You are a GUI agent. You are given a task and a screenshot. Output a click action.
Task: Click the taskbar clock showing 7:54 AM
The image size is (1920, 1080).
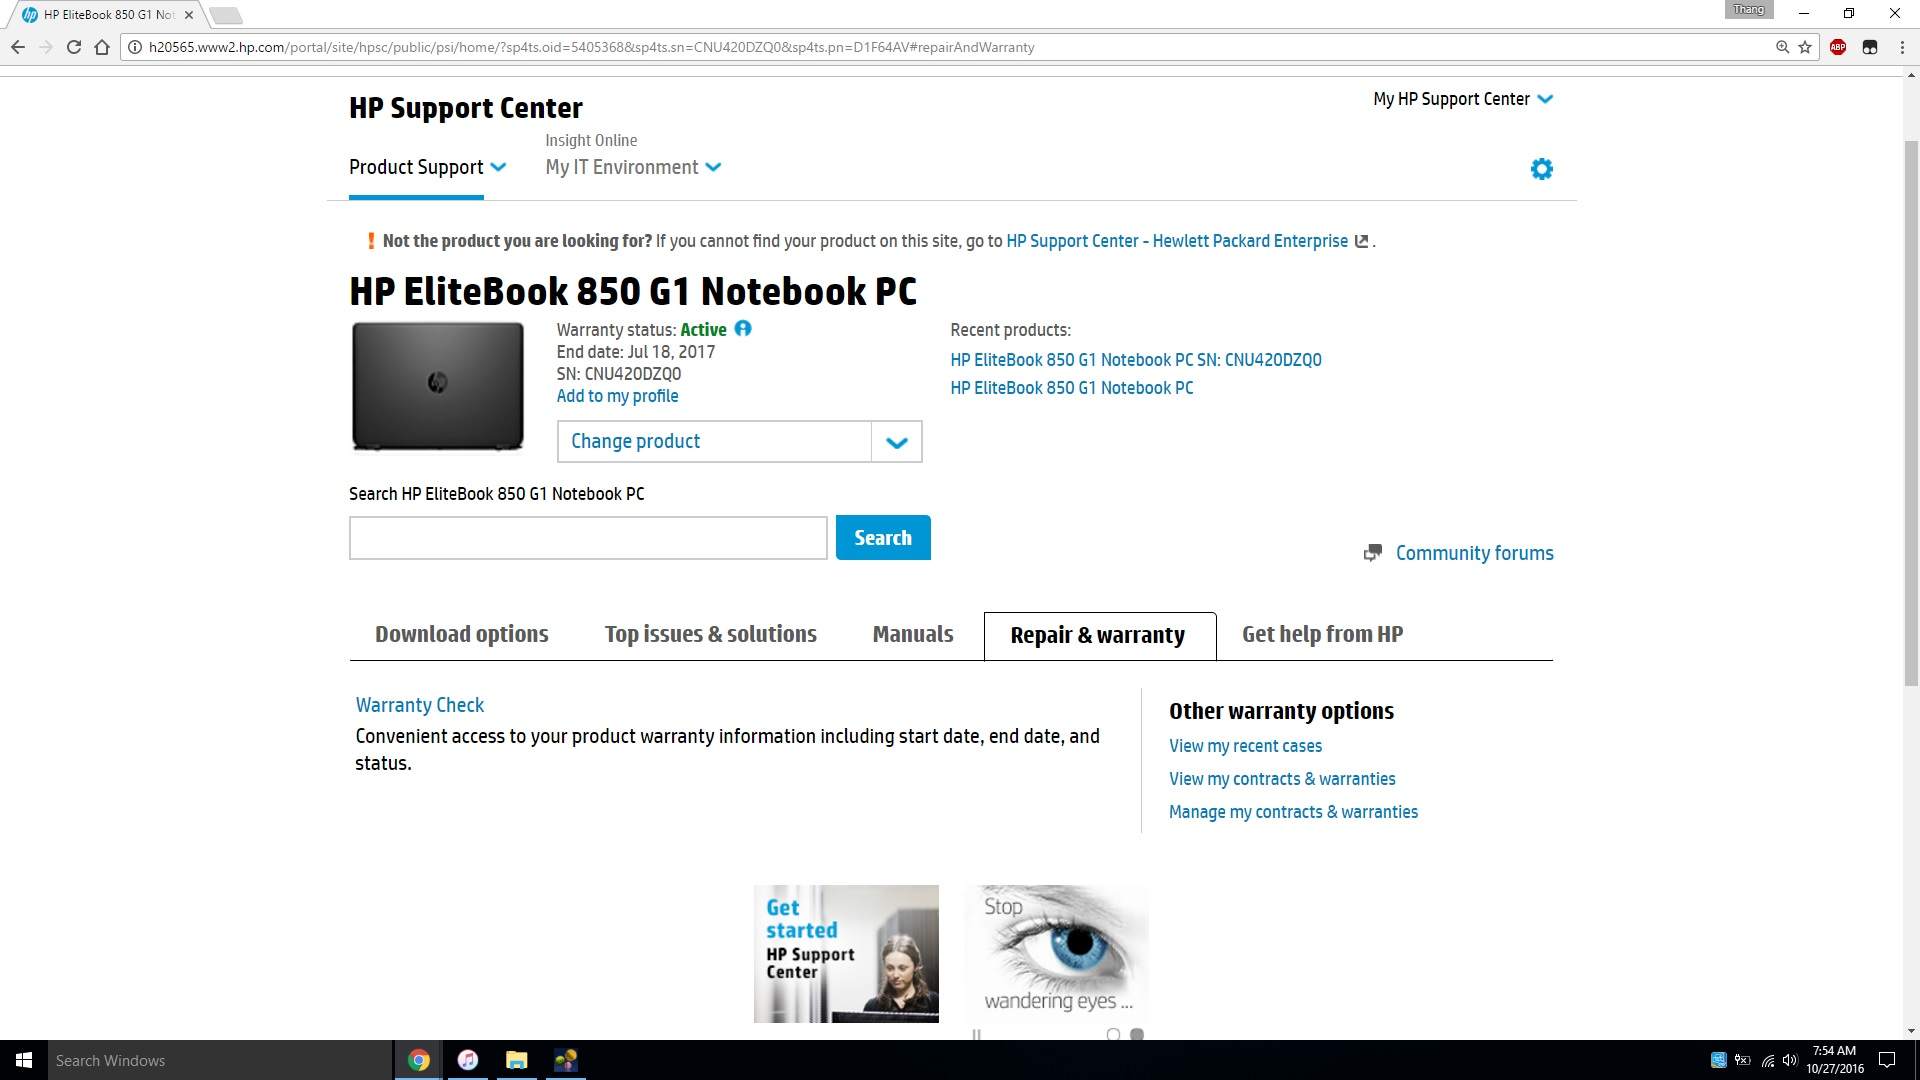coord(1834,1060)
